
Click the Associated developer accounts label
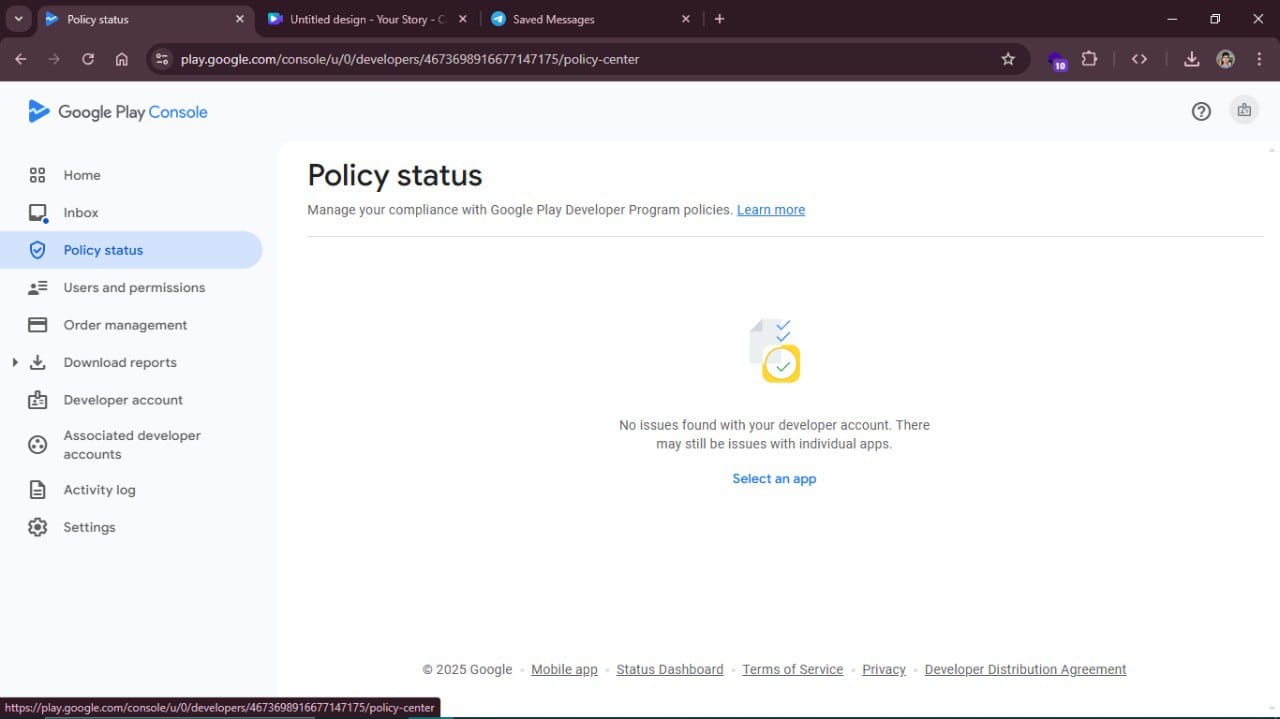132,445
